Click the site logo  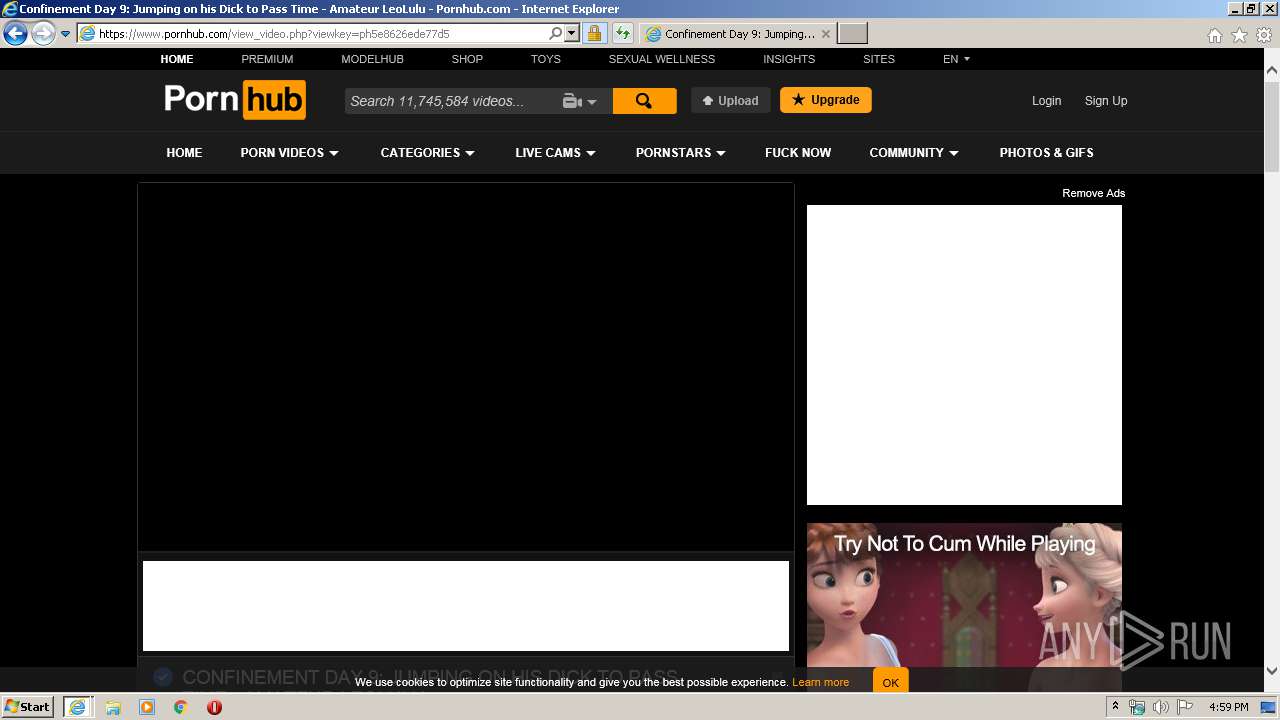[235, 100]
